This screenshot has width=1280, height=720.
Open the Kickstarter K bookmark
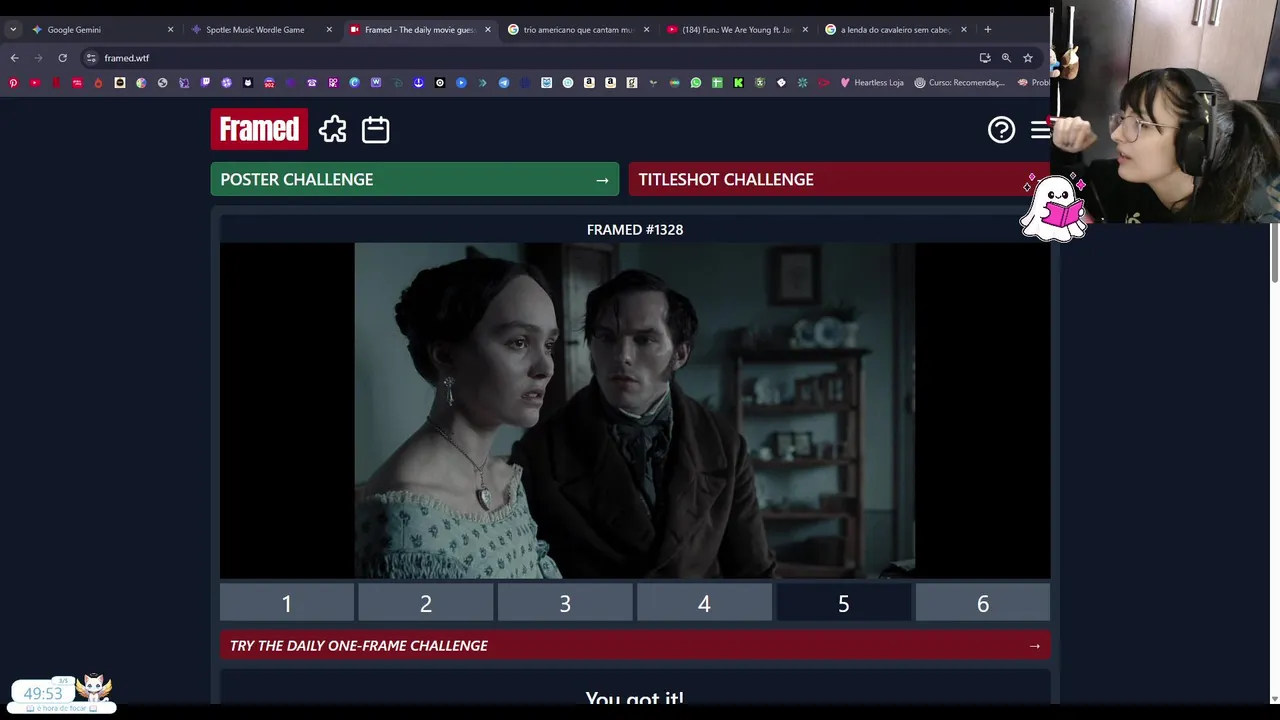coord(738,83)
